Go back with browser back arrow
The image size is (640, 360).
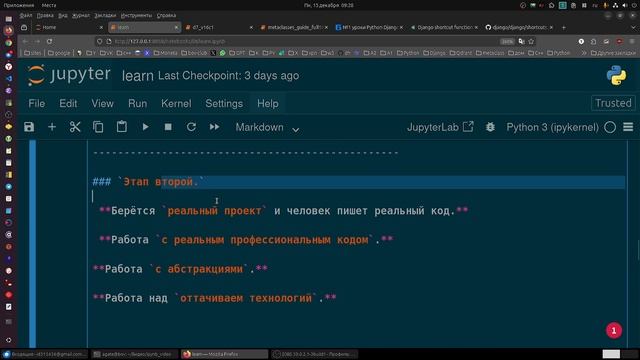click(25, 41)
